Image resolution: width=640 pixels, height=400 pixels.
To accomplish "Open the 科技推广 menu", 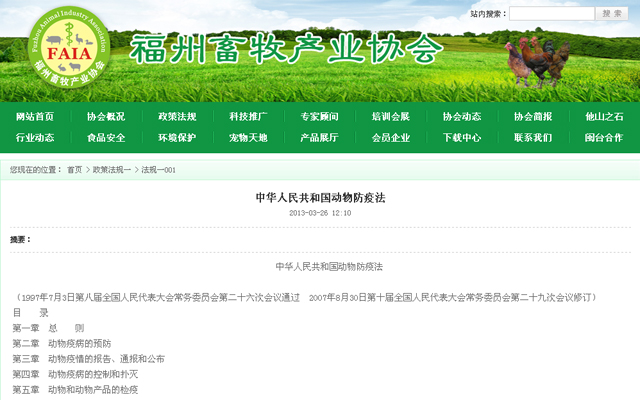I will click(x=248, y=116).
